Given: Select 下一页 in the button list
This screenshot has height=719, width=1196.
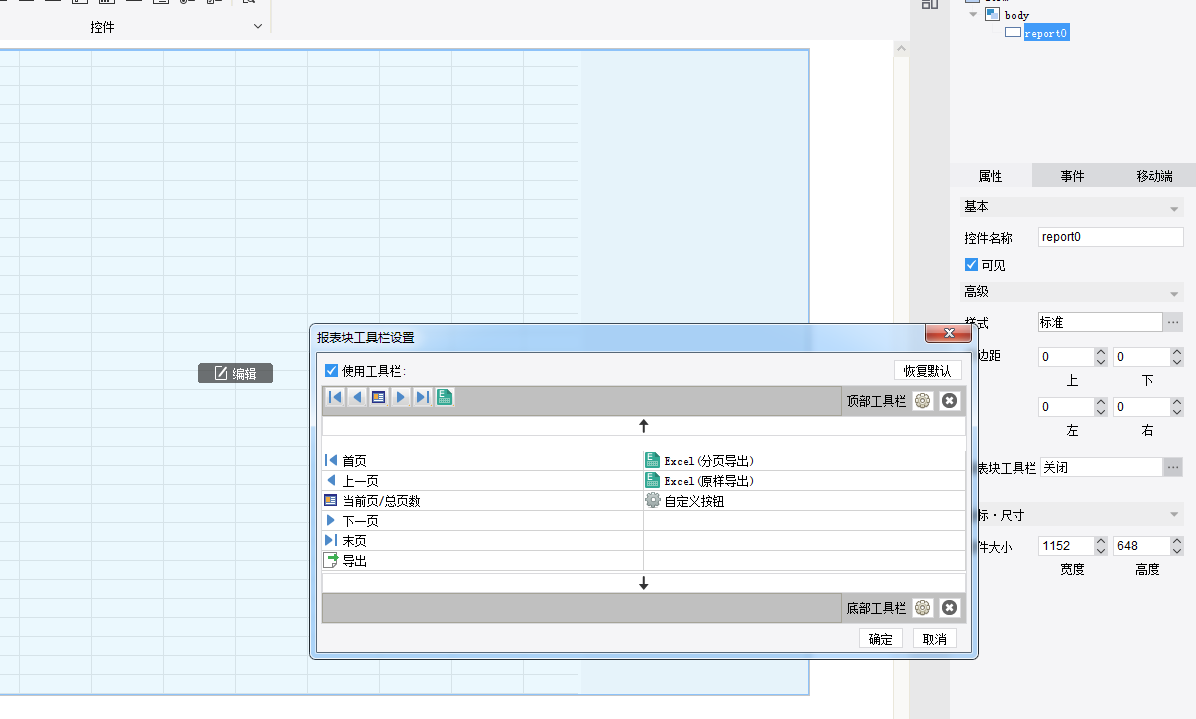Looking at the screenshot, I should point(483,521).
